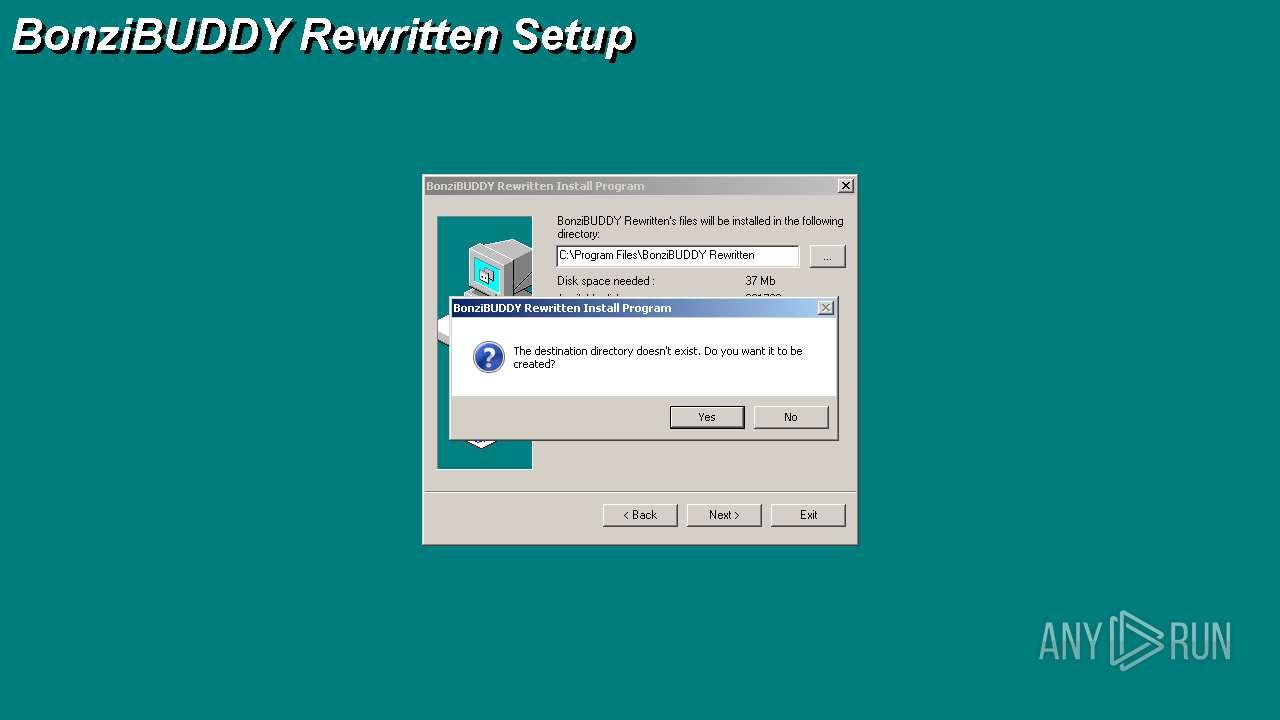This screenshot has height=720, width=1280.
Task: Exit the BonziBUDDY installer
Action: (x=808, y=515)
